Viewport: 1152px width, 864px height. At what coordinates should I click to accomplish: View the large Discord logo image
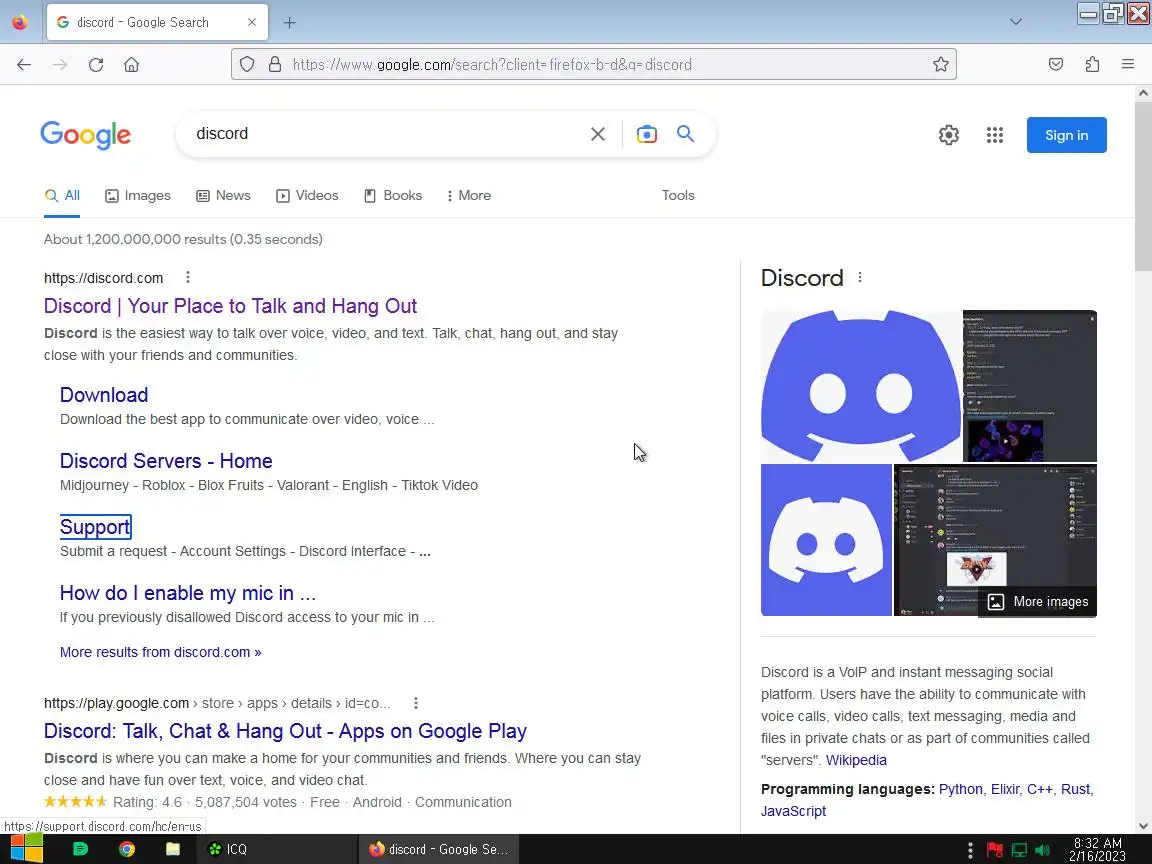pos(860,386)
